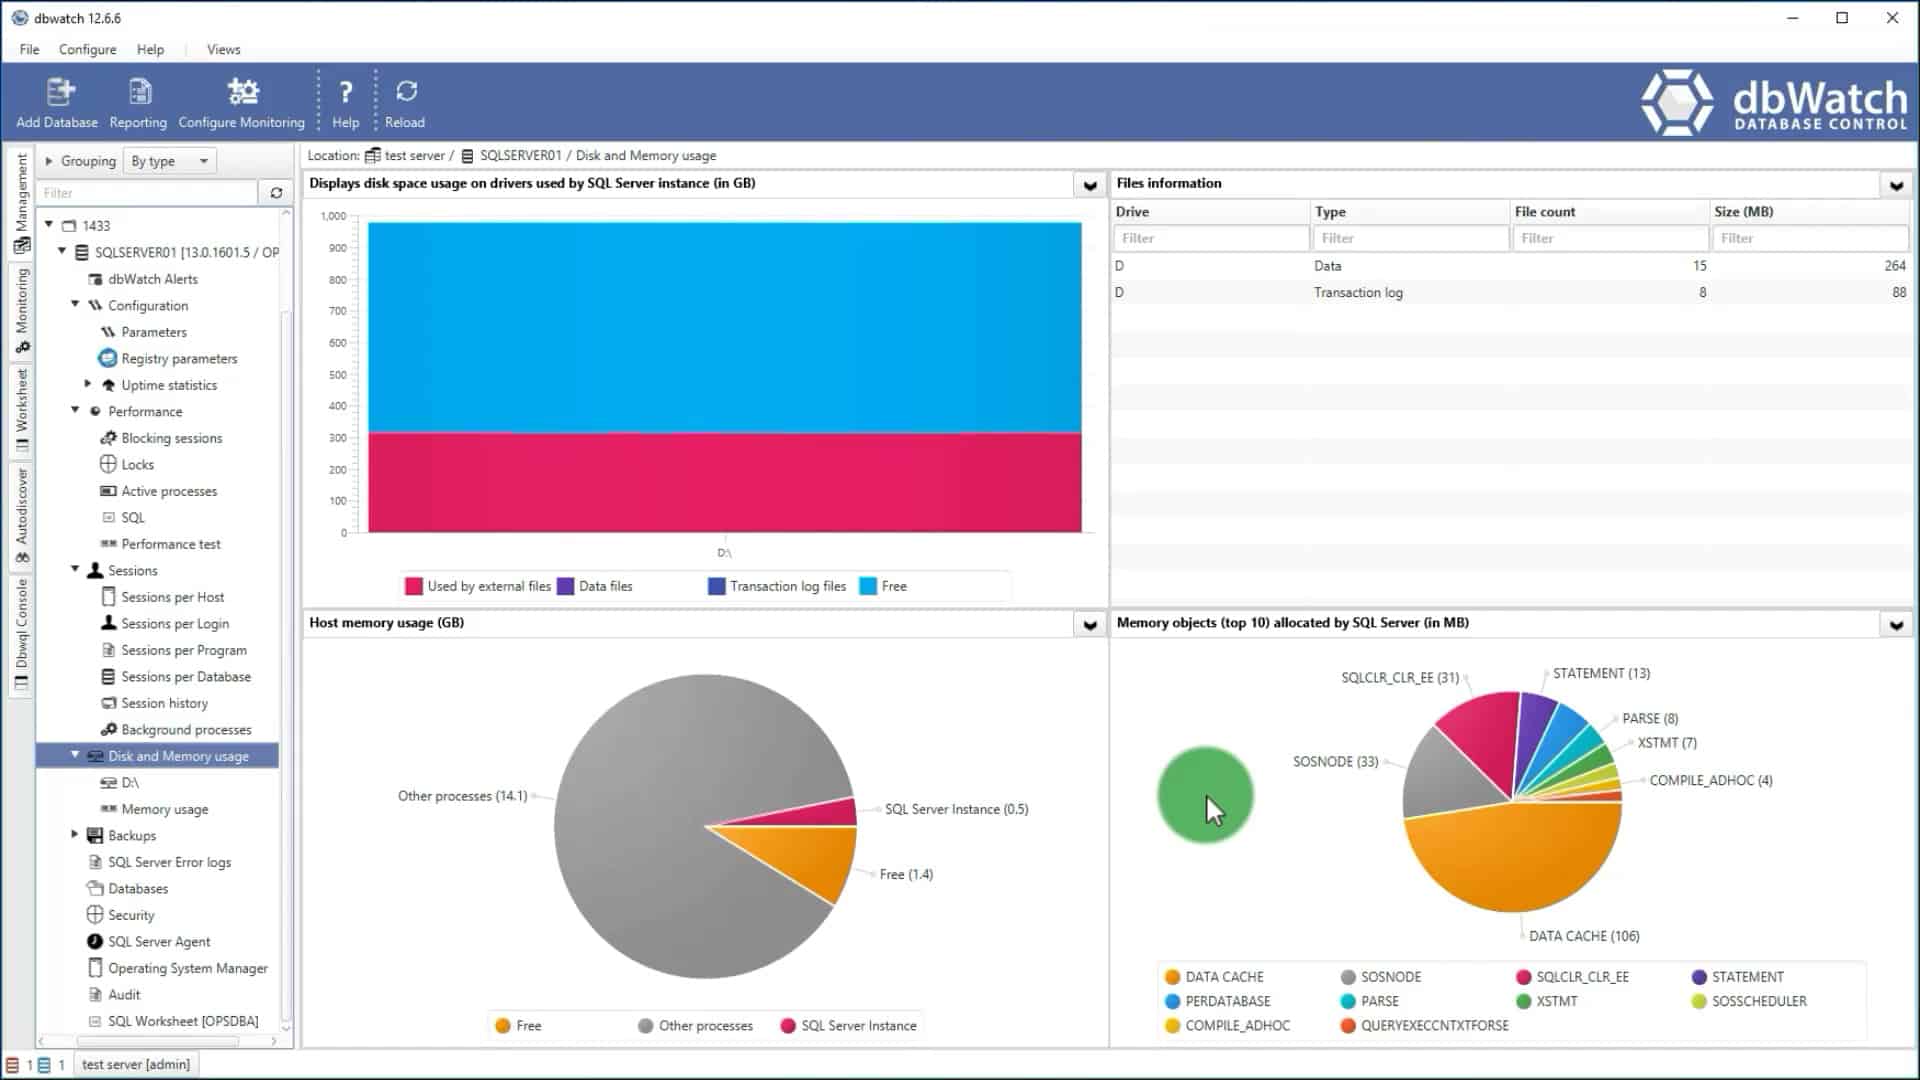Open the Host memory usage panel dropdown
1920x1080 pixels.
(x=1090, y=625)
